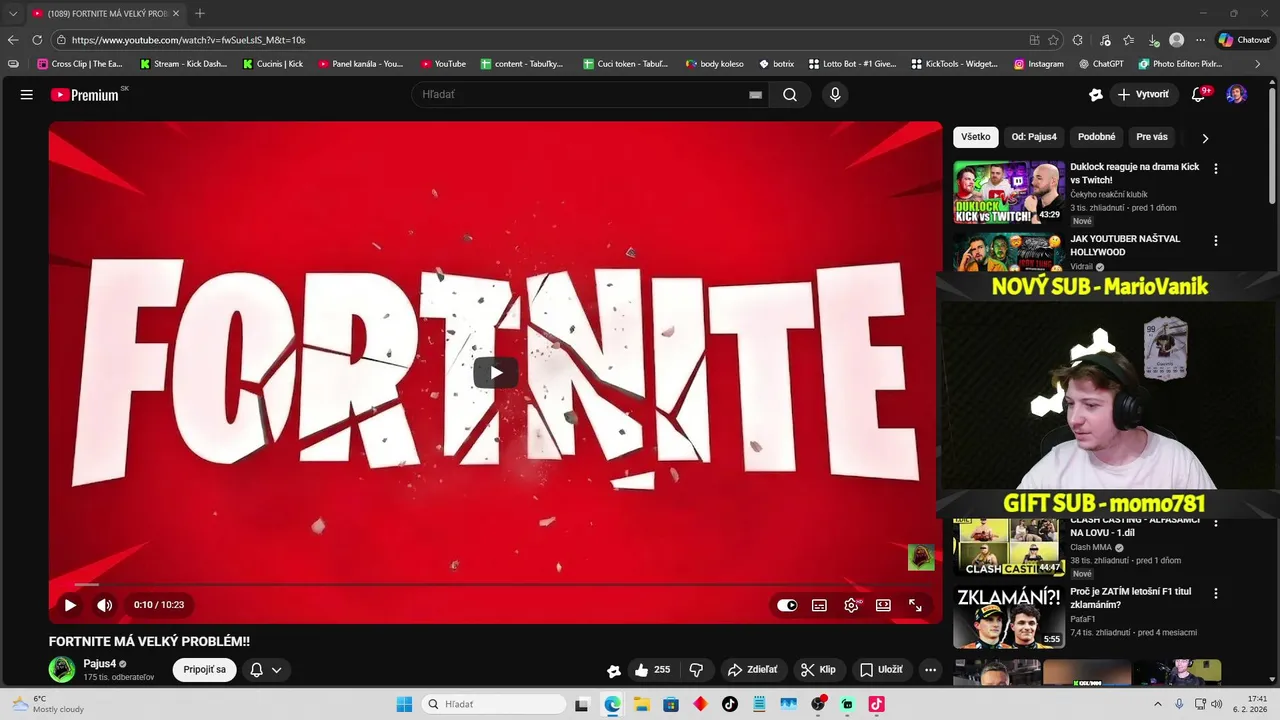Expand the notification bell dropdown for Pajus4
This screenshot has width=1280, height=720.
click(x=265, y=670)
